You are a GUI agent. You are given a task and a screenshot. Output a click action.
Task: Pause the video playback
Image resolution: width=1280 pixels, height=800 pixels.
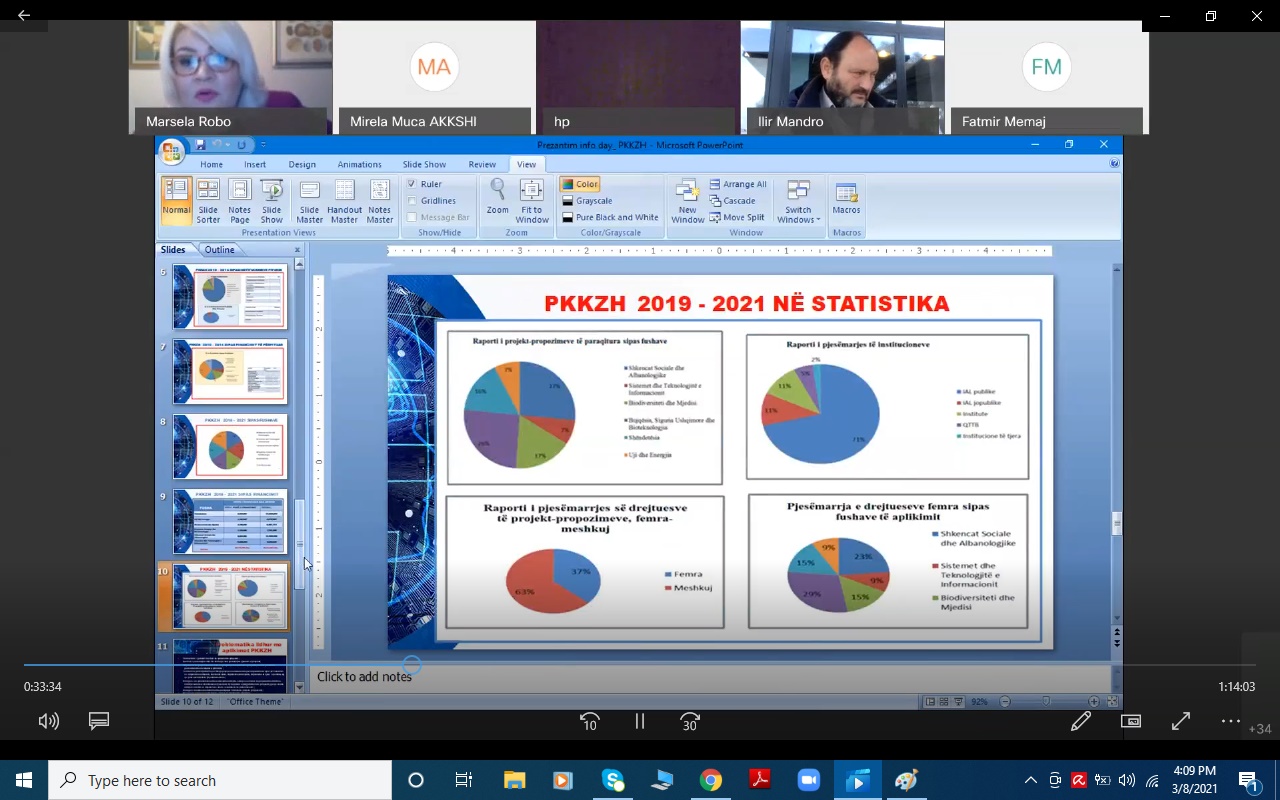click(x=640, y=721)
